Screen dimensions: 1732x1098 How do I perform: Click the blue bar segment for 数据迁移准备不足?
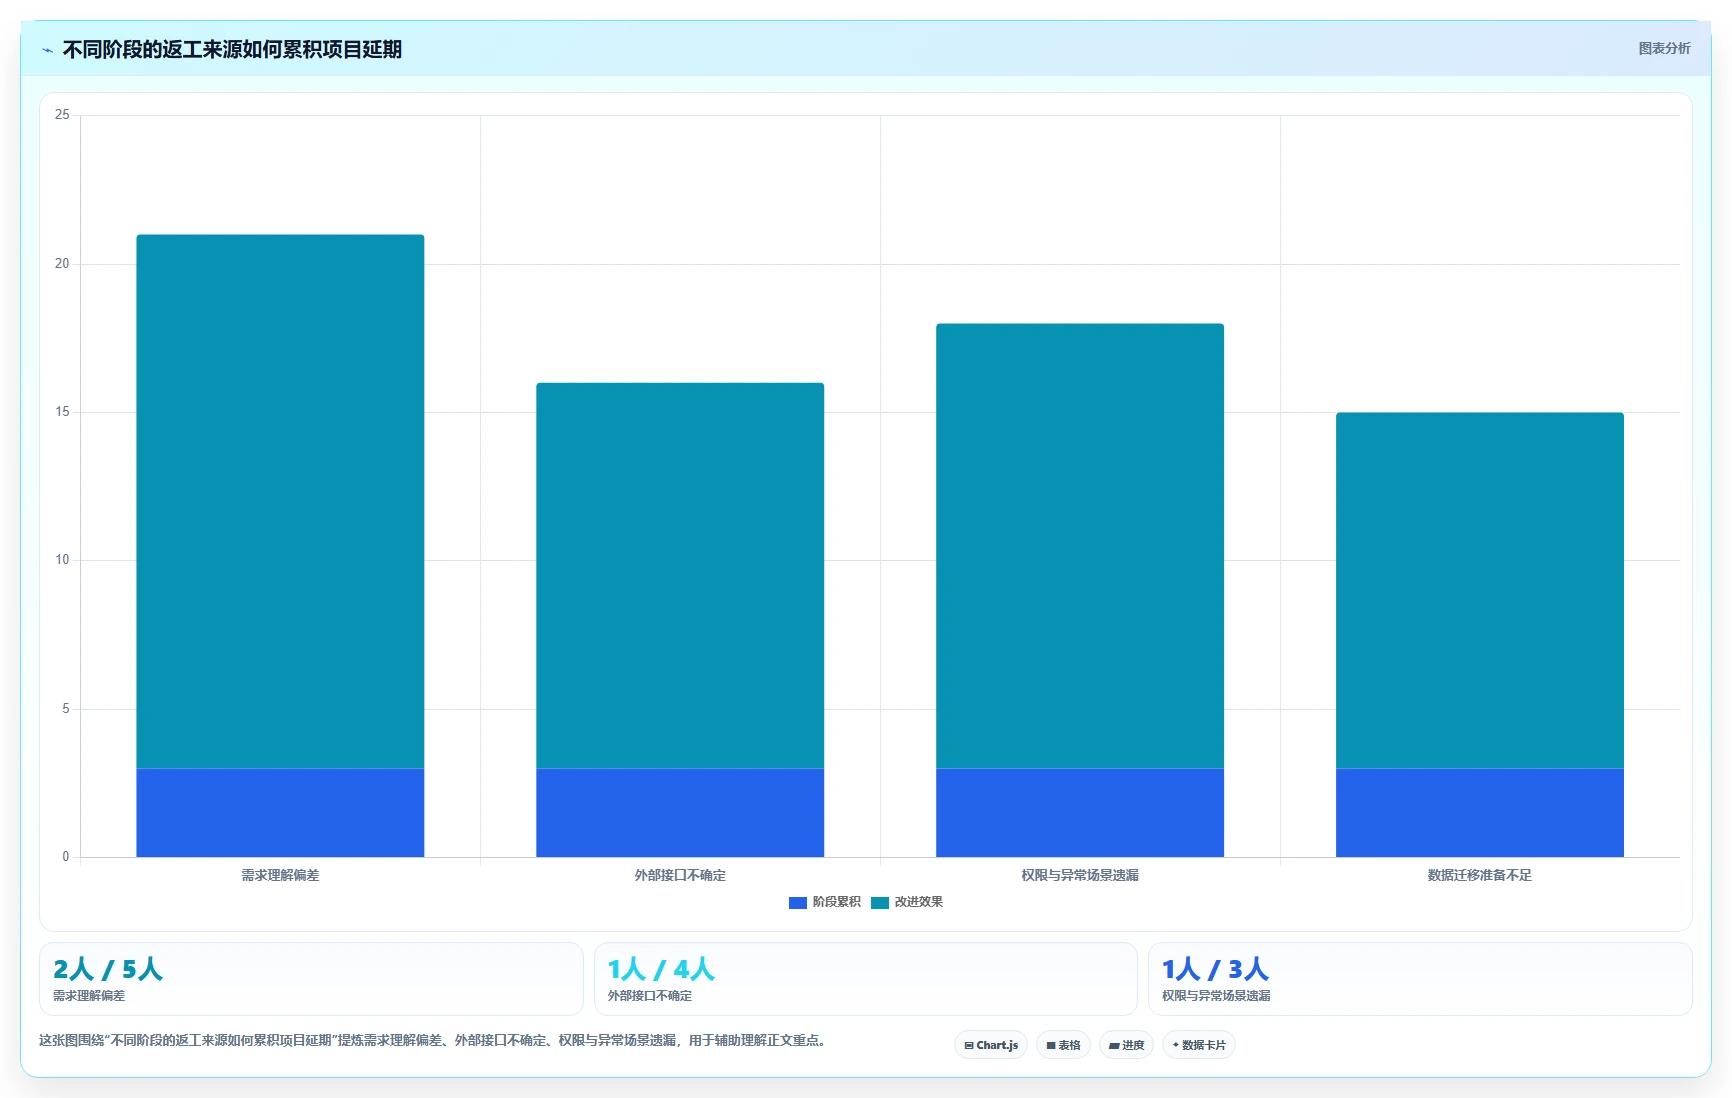(1480, 812)
